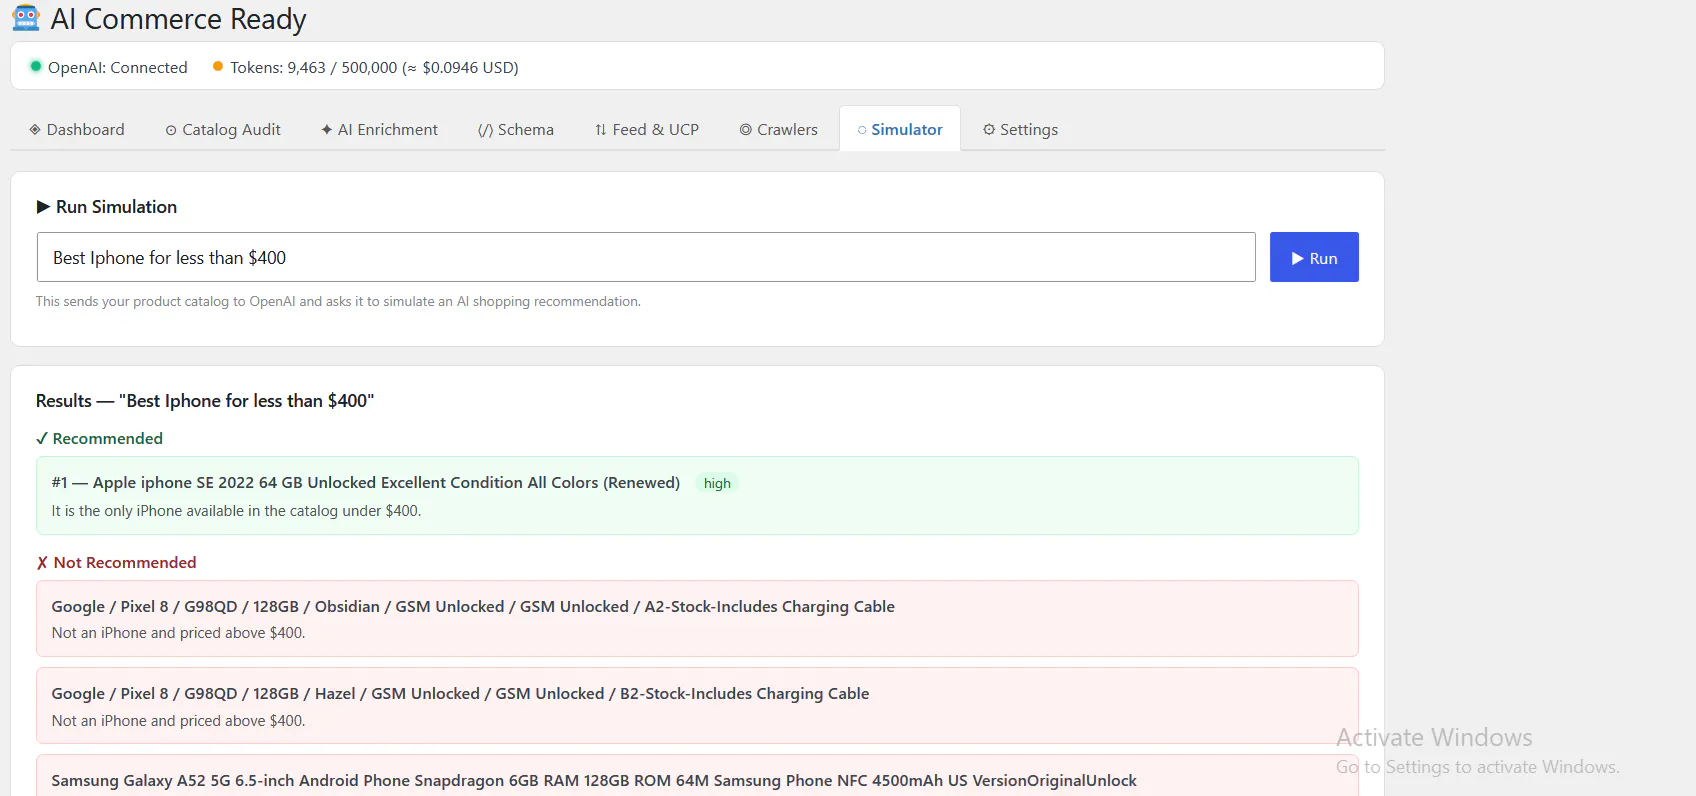Click the Google Pixel 8 Obsidian result

tap(697, 619)
